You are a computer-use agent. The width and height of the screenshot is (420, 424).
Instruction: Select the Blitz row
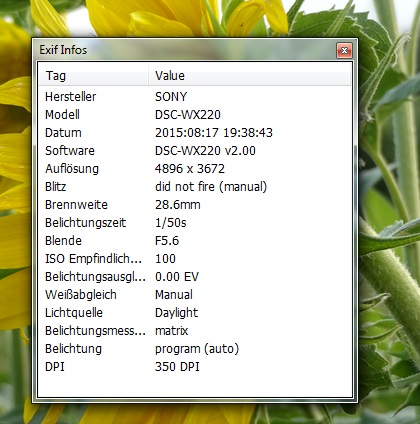coord(195,187)
